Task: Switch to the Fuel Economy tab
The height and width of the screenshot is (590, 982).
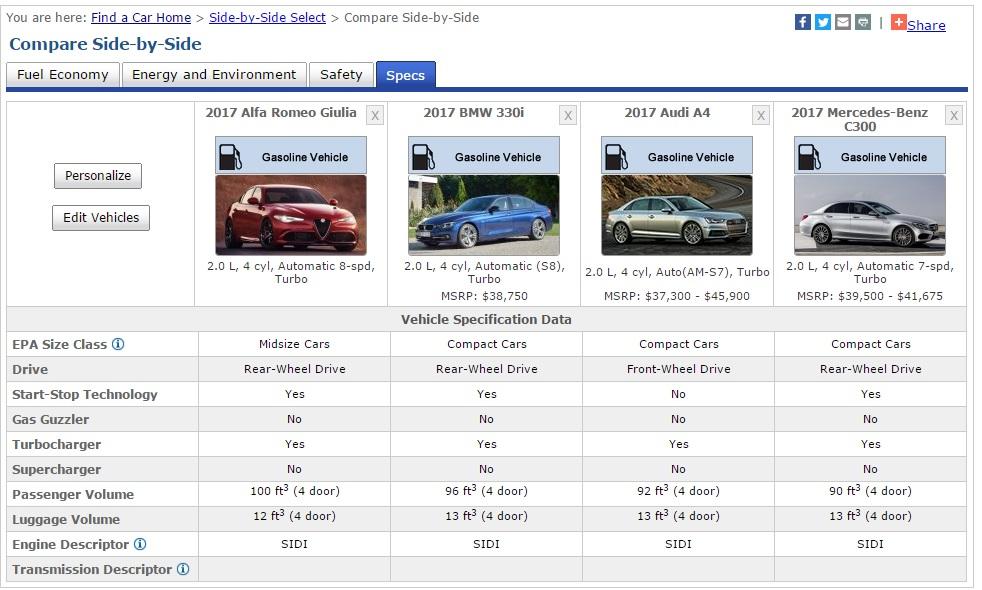Action: [x=63, y=75]
